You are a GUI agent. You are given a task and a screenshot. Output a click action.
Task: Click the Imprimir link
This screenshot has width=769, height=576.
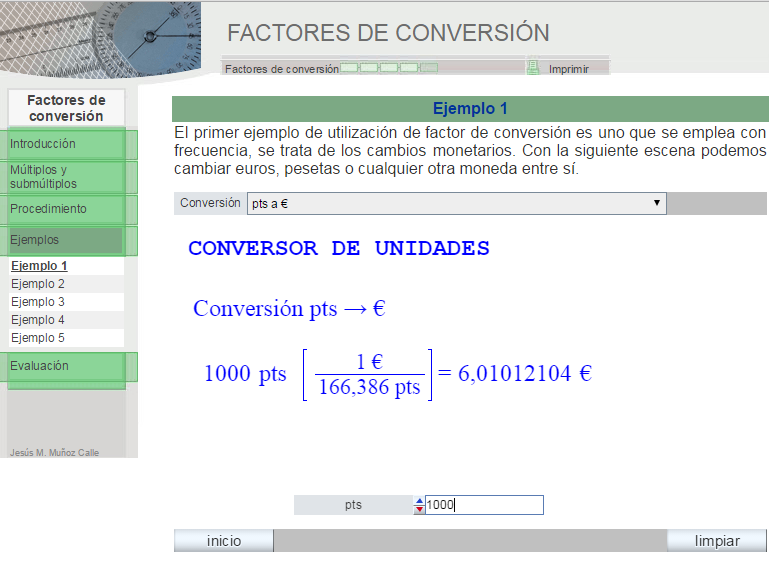click(569, 69)
